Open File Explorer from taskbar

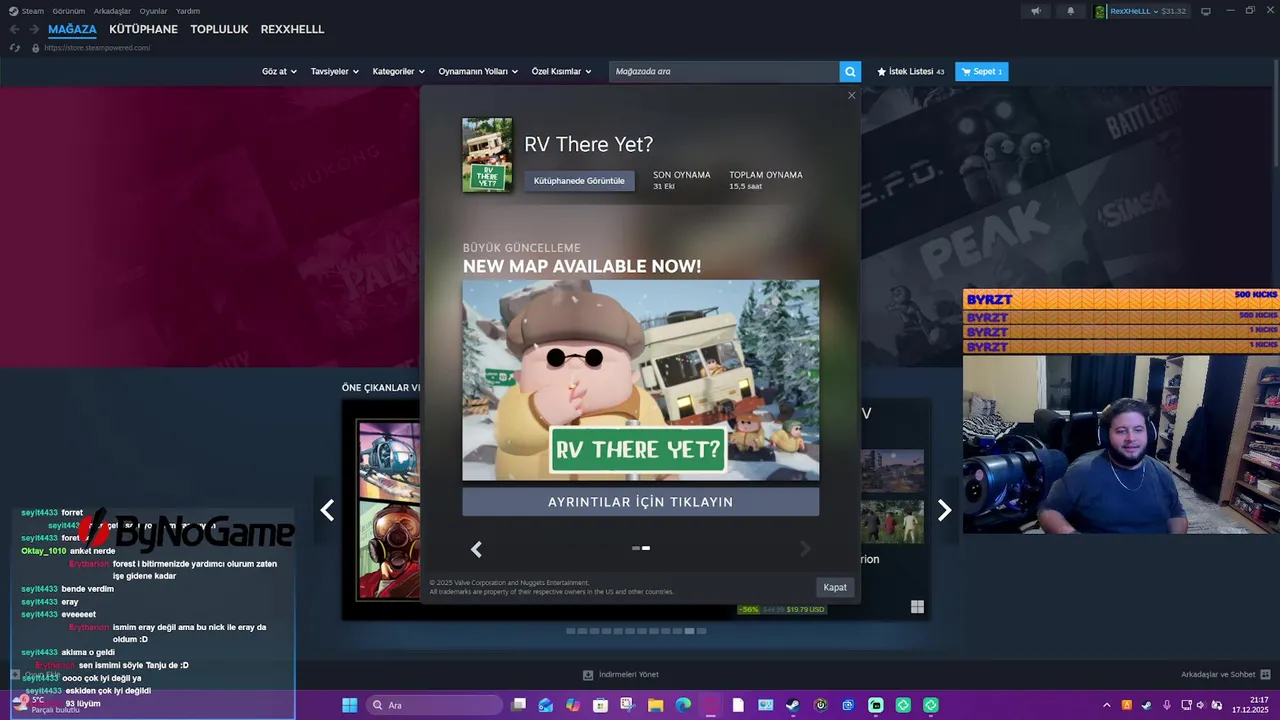pos(655,705)
